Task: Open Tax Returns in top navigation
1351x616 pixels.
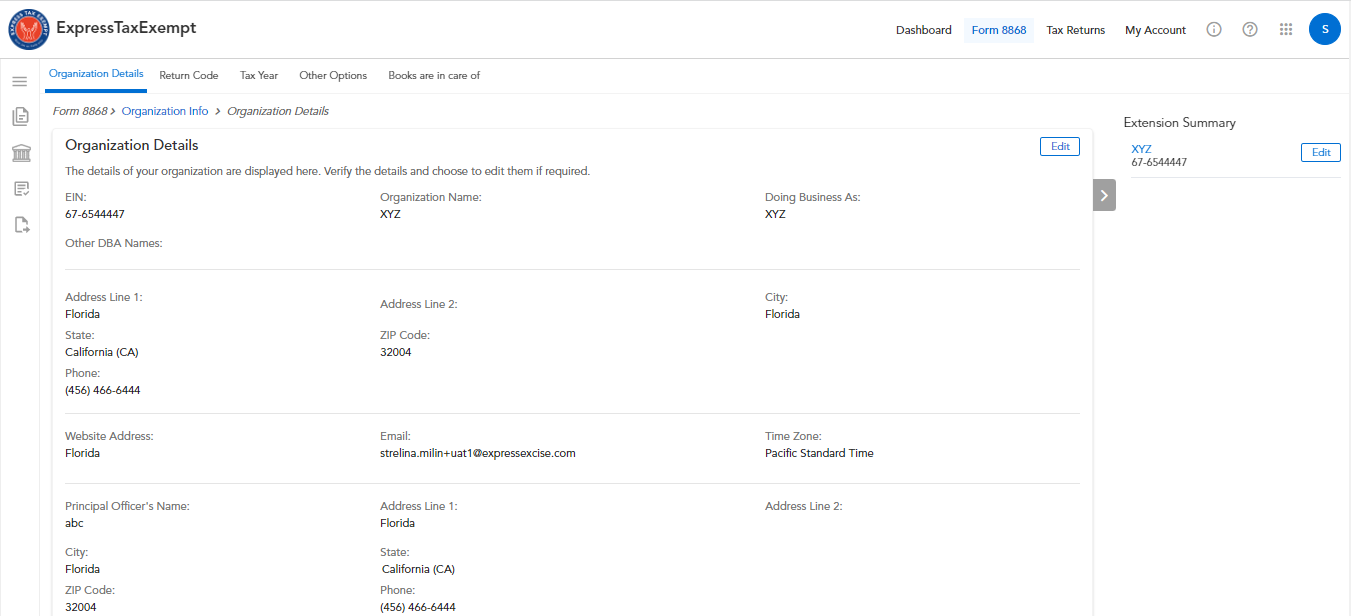Action: click(1076, 30)
